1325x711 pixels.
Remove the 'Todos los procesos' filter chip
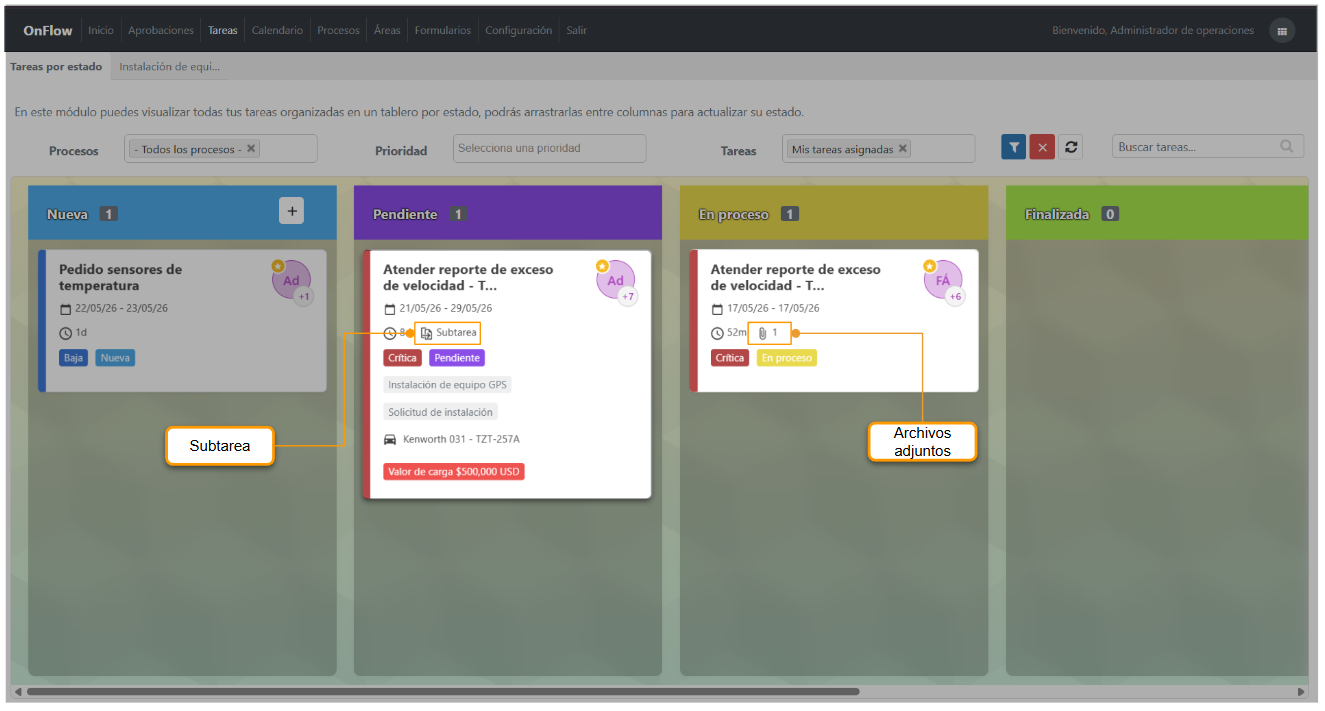pos(251,148)
